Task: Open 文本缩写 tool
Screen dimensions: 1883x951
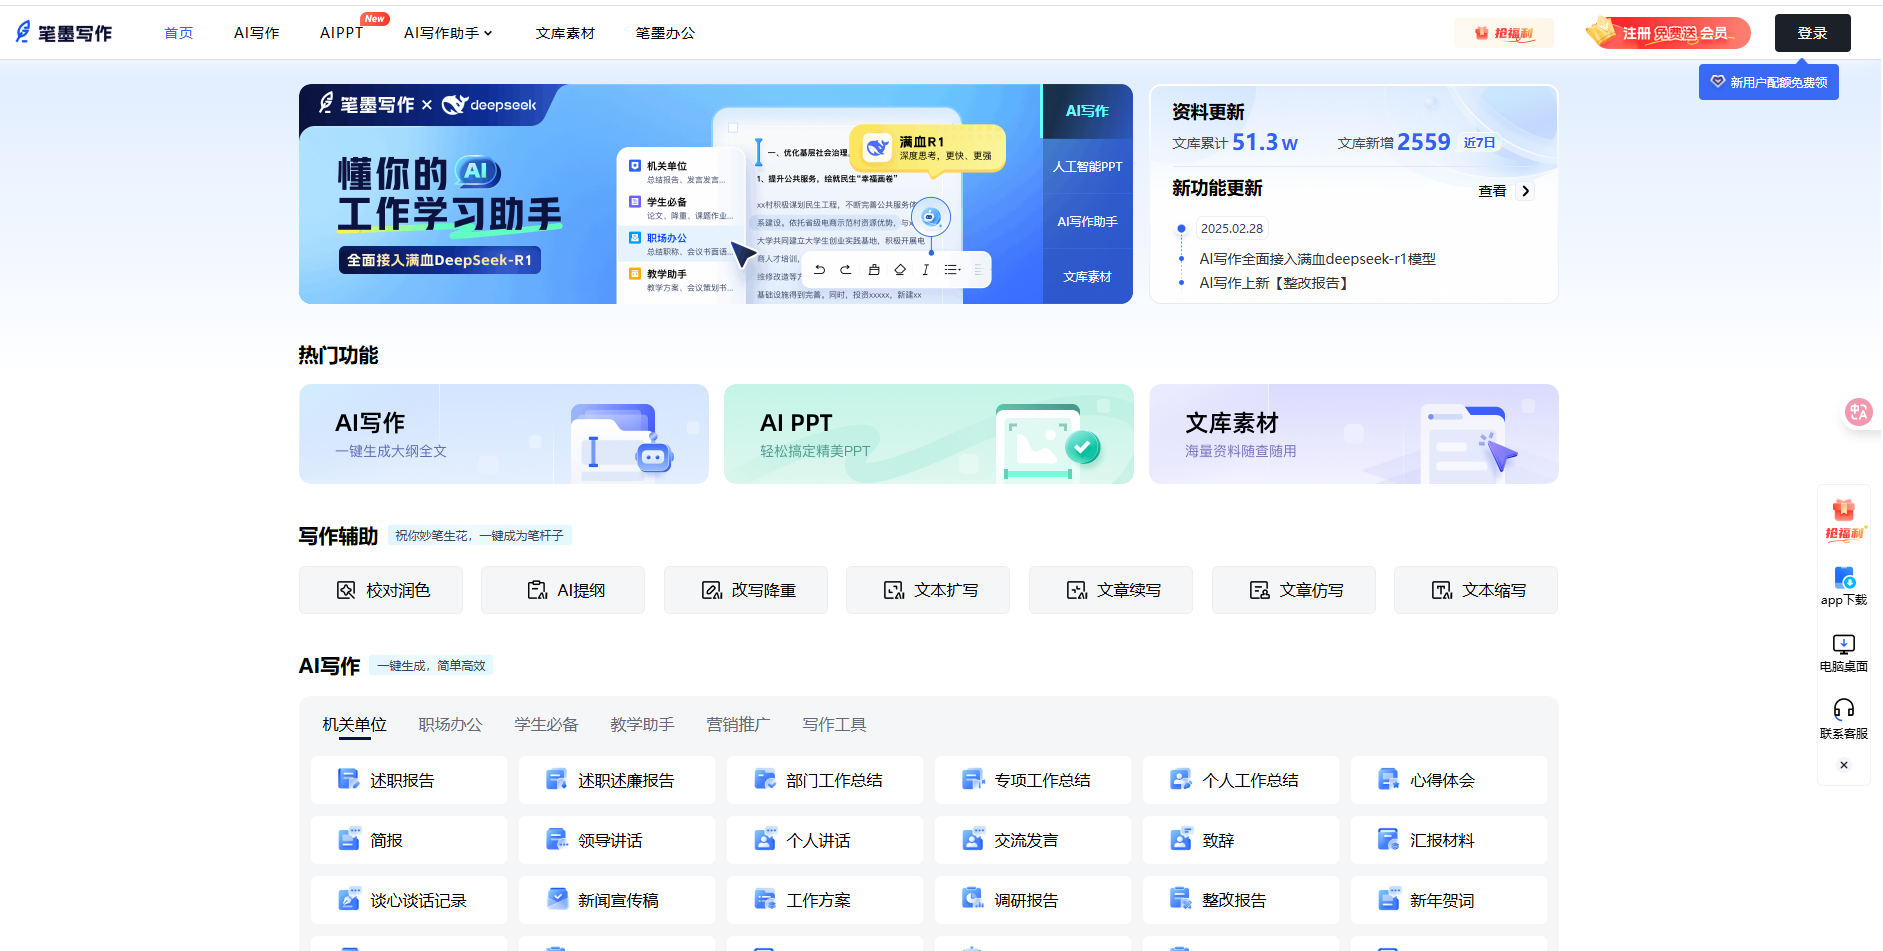Action: [x=1476, y=590]
